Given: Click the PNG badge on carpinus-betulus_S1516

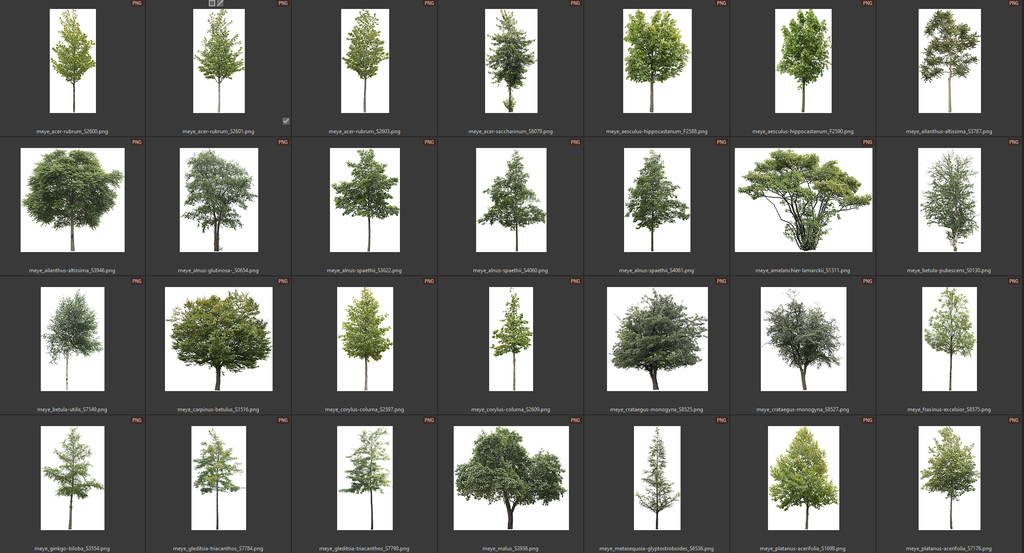Looking at the screenshot, I should (x=283, y=282).
